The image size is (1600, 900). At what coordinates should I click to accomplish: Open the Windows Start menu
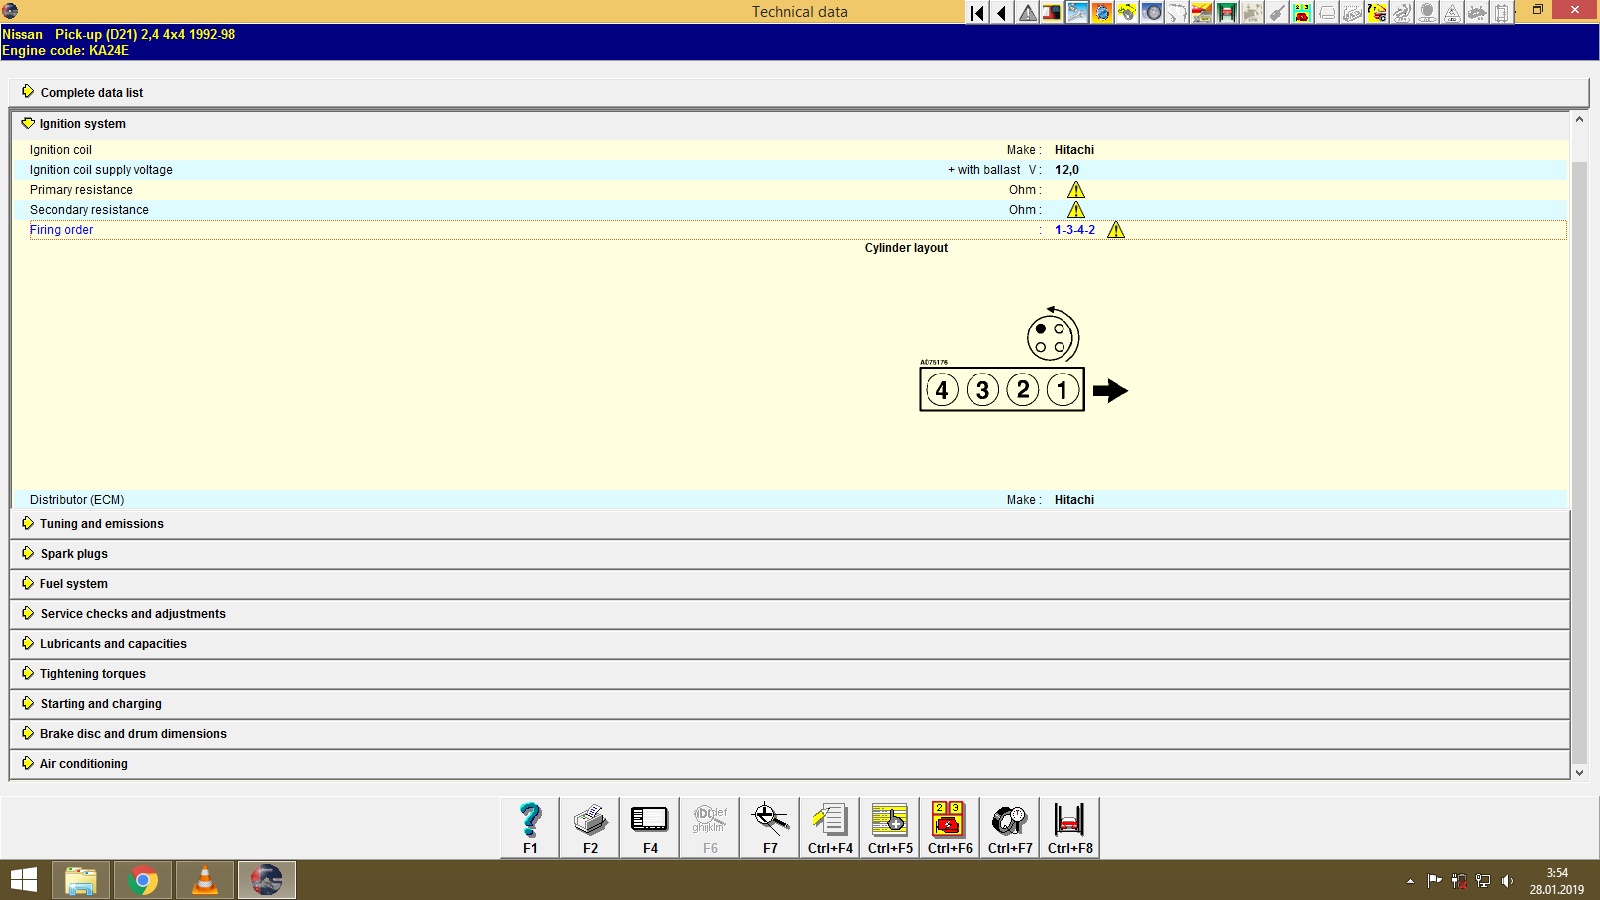pos(21,880)
